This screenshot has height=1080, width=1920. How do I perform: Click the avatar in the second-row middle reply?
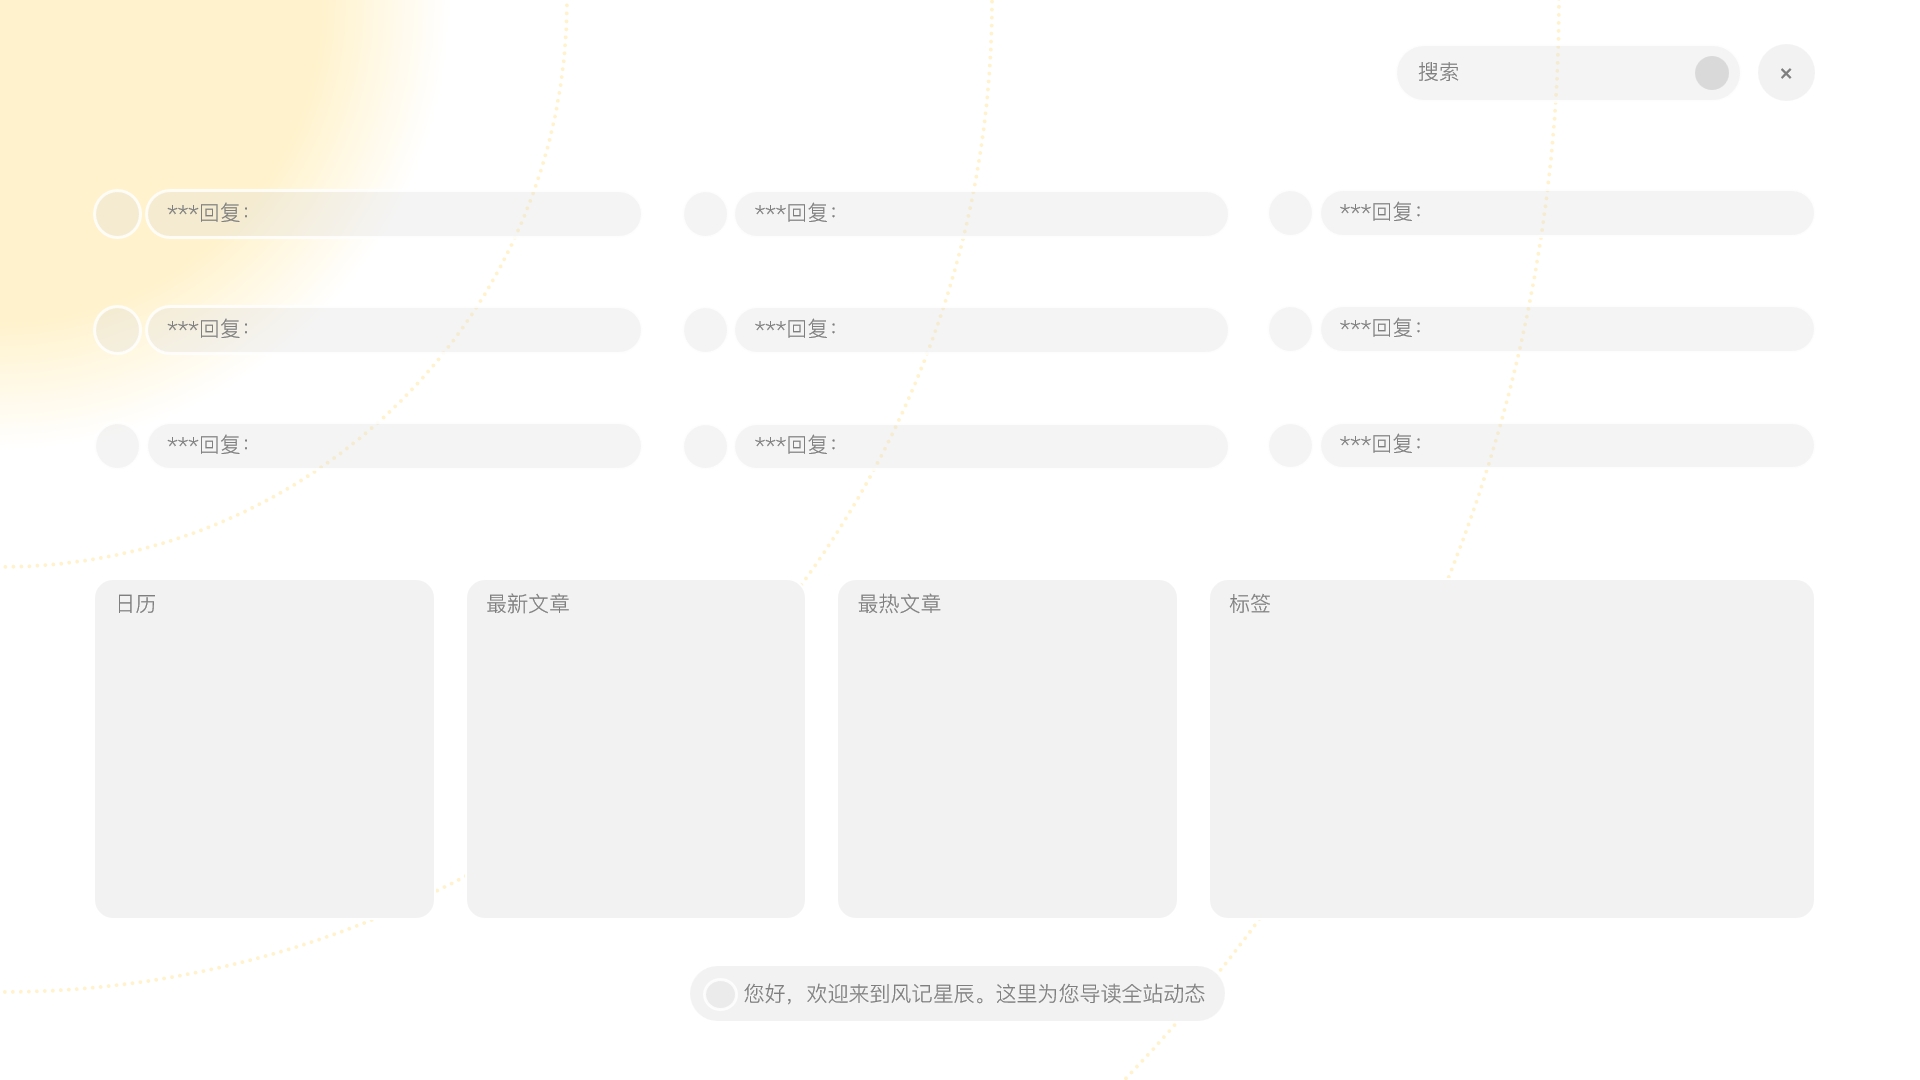pos(705,330)
